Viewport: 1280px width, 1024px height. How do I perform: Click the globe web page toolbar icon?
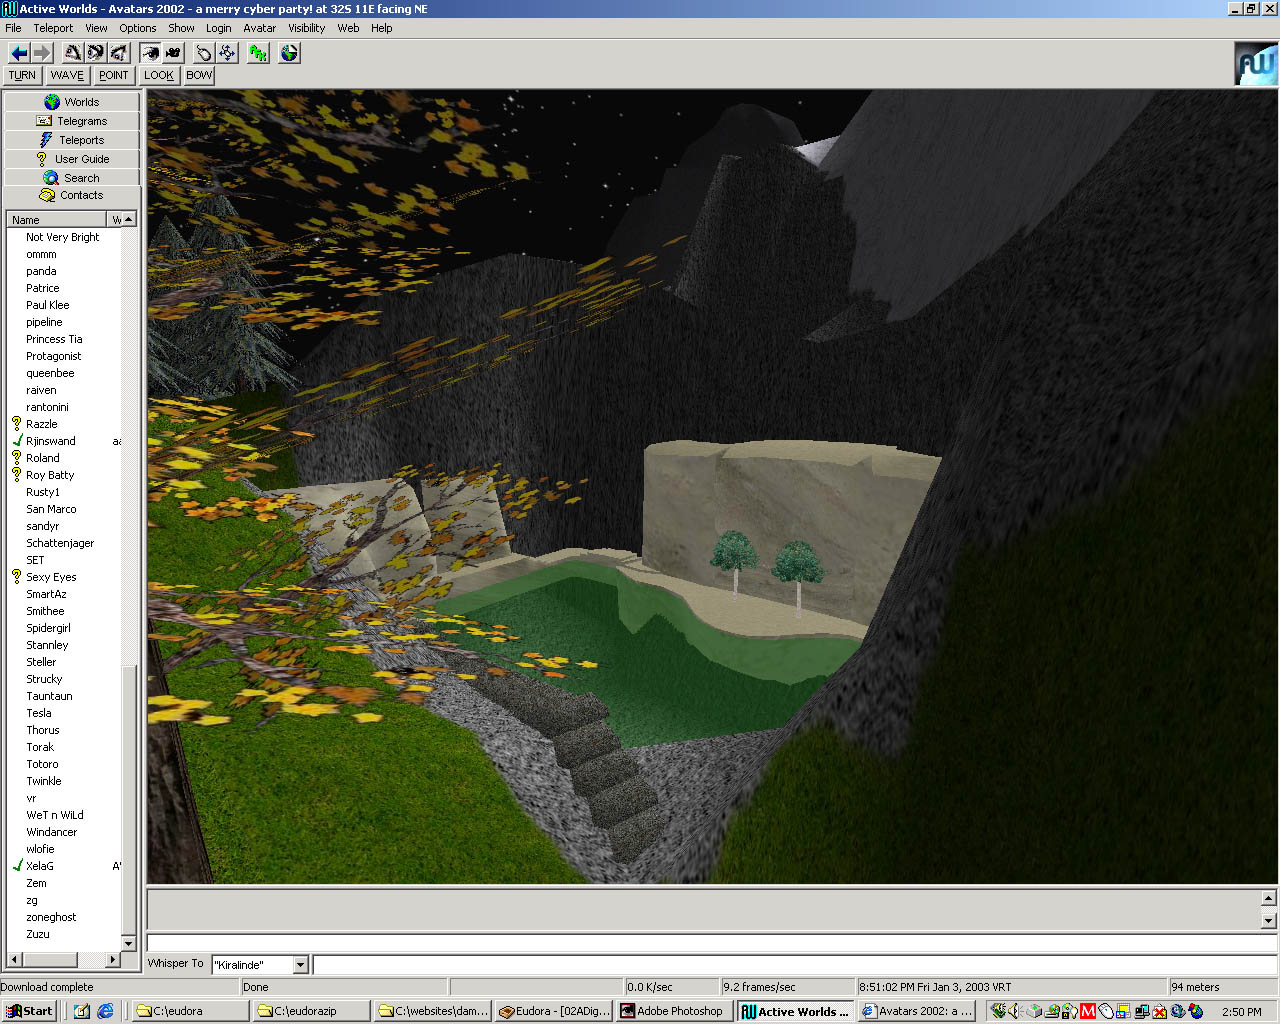(x=289, y=53)
